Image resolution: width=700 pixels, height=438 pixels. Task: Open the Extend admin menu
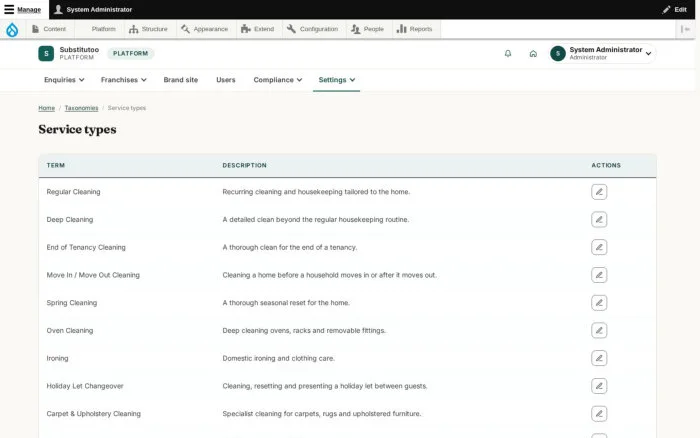258,29
